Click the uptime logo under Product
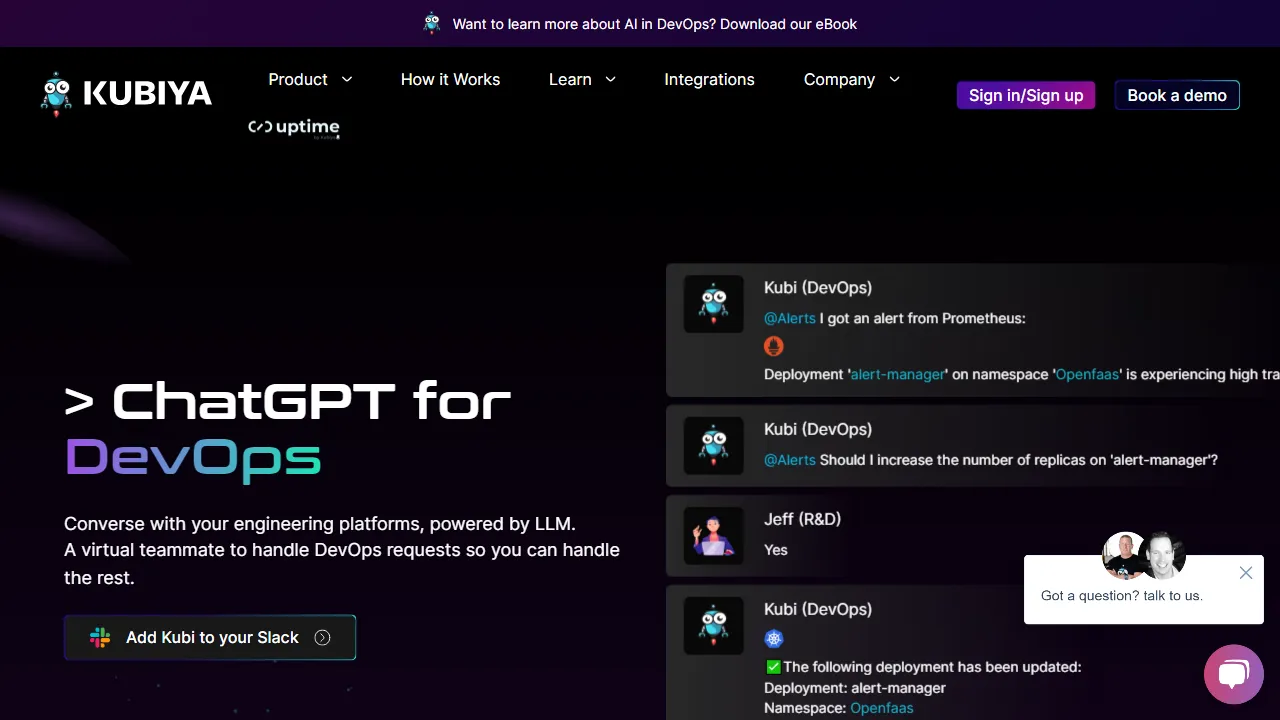1280x720 pixels. point(294,128)
